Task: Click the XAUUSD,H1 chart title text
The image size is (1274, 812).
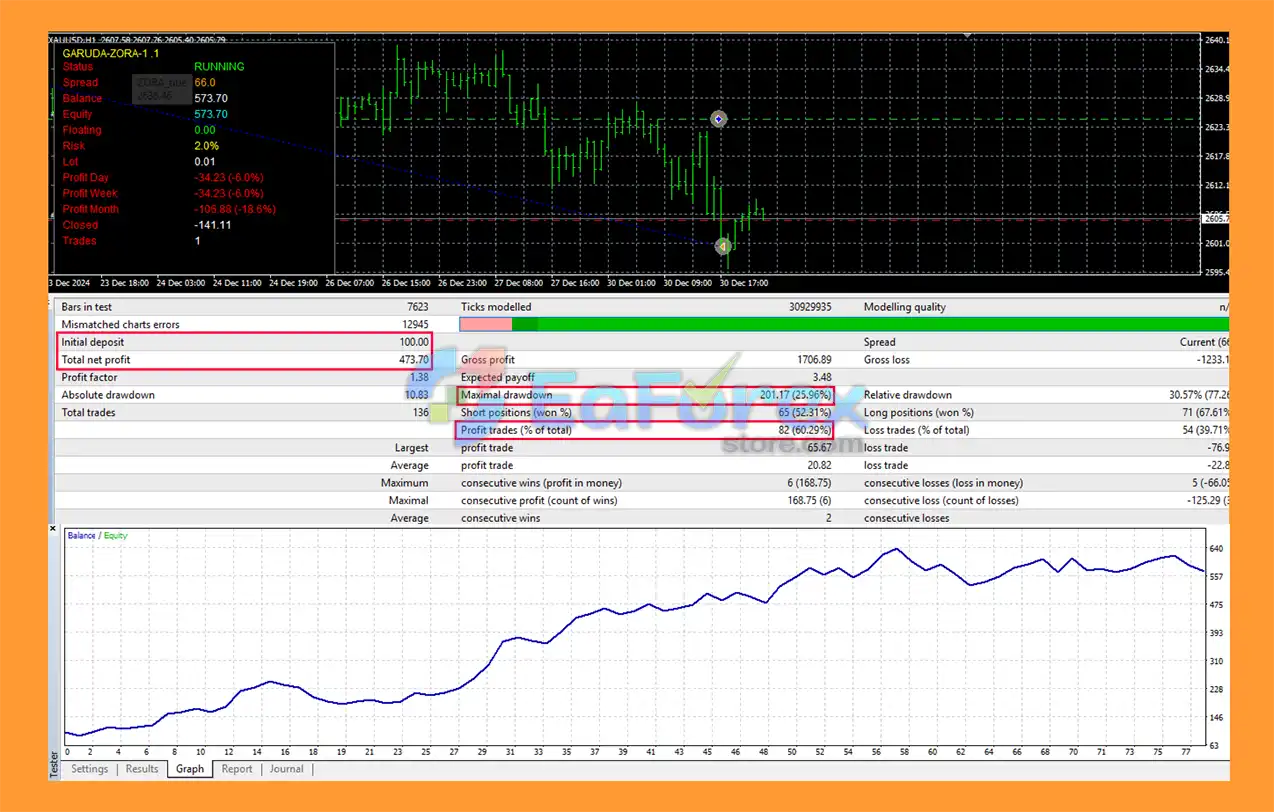Action: point(80,40)
